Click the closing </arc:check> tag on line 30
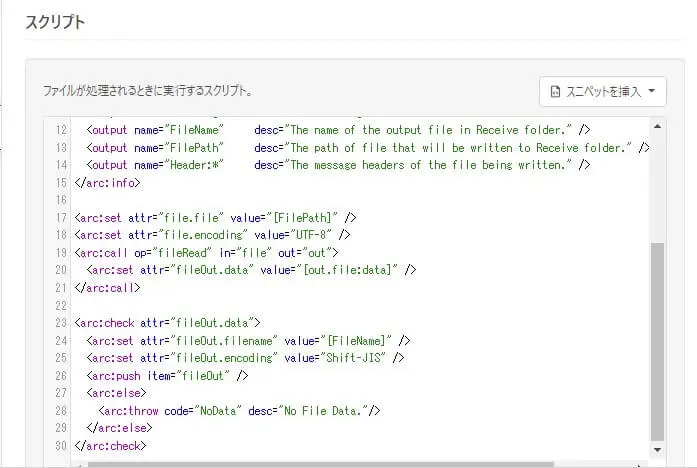Screen dimensions: 697x468 [x=110, y=445]
